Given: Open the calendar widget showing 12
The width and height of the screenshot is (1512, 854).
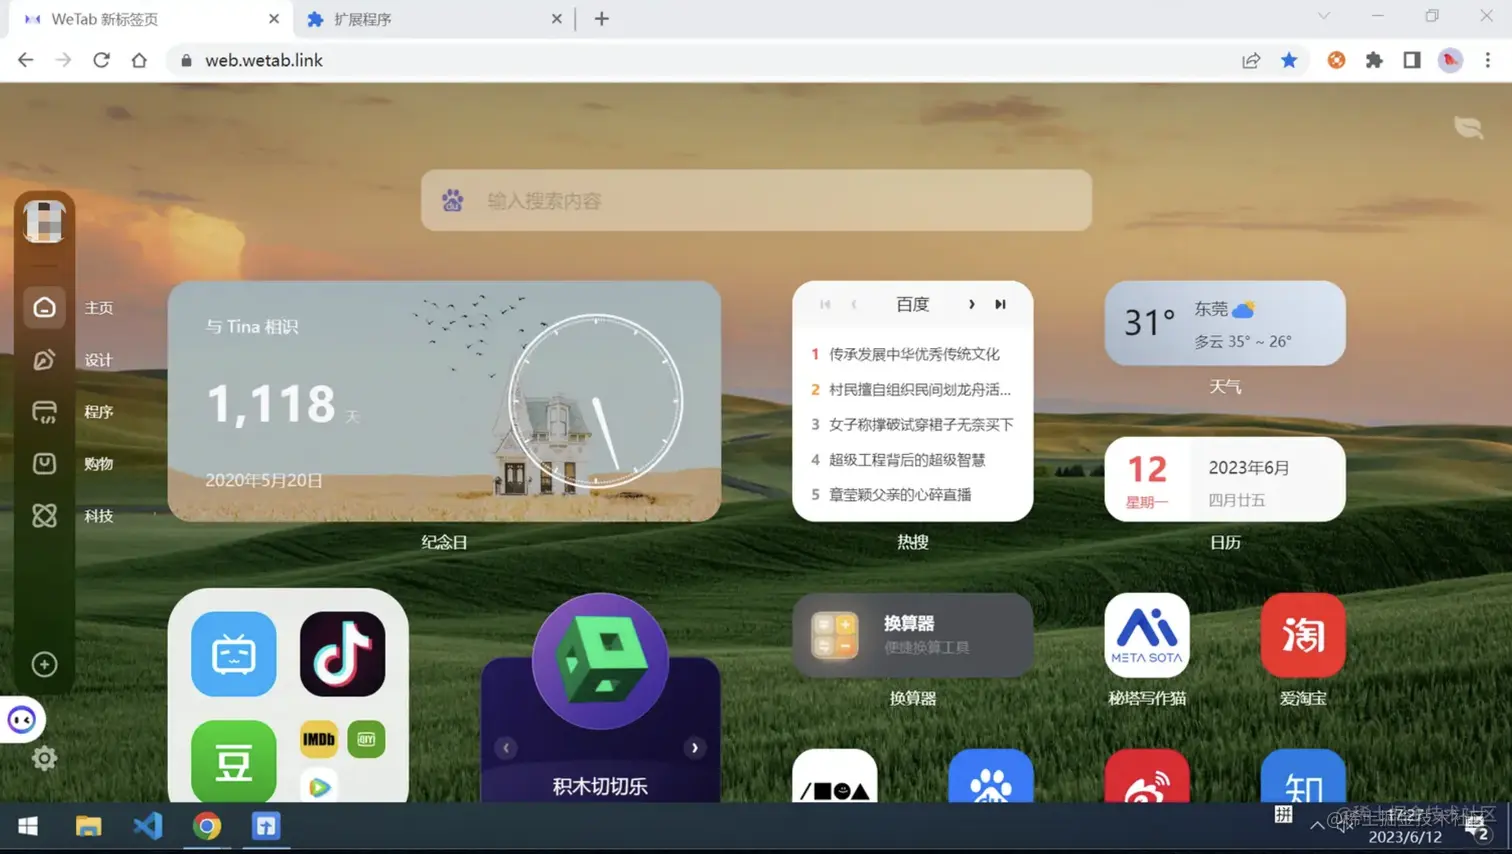Looking at the screenshot, I should tap(1225, 479).
